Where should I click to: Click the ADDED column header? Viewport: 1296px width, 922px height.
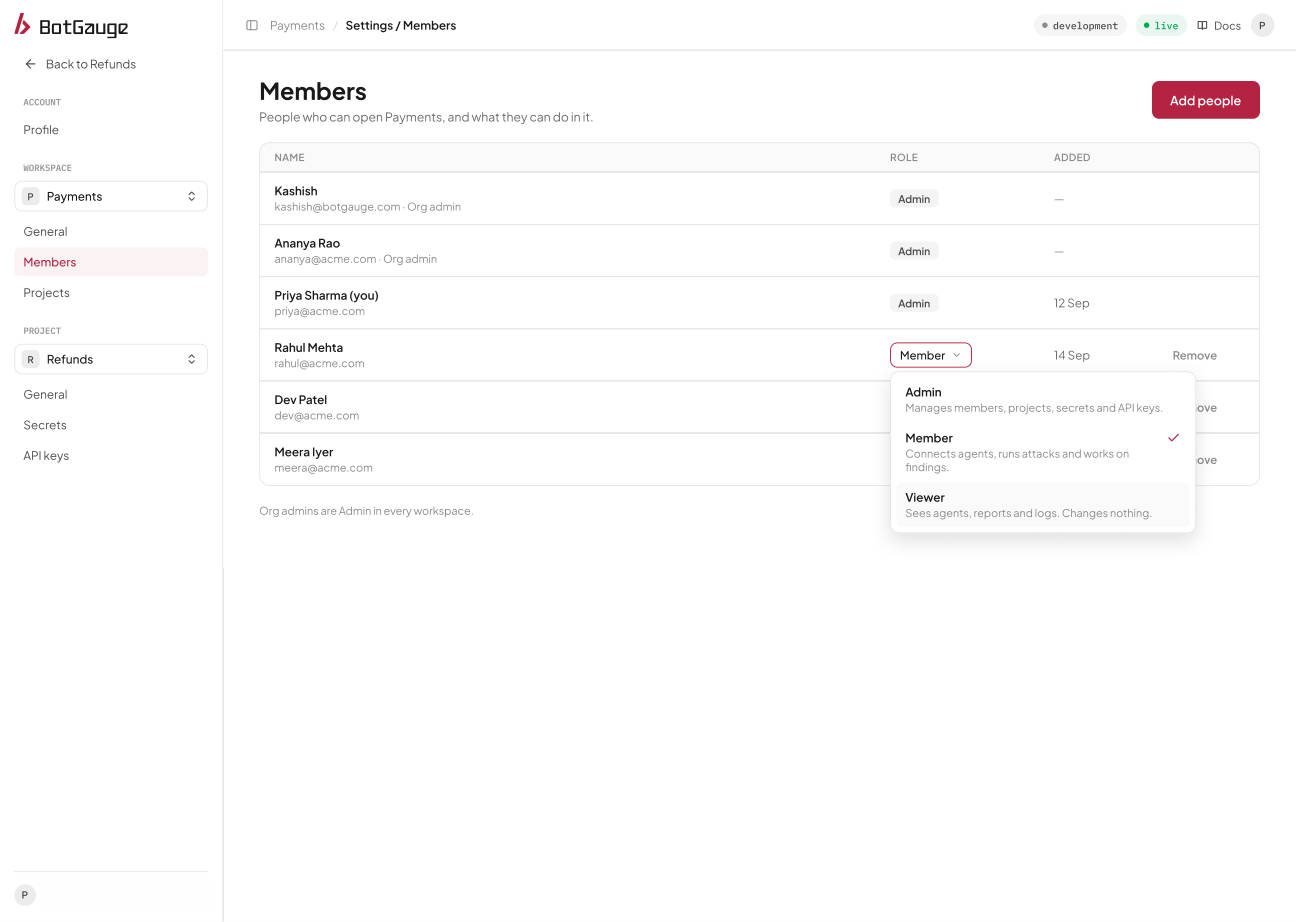pos(1071,157)
